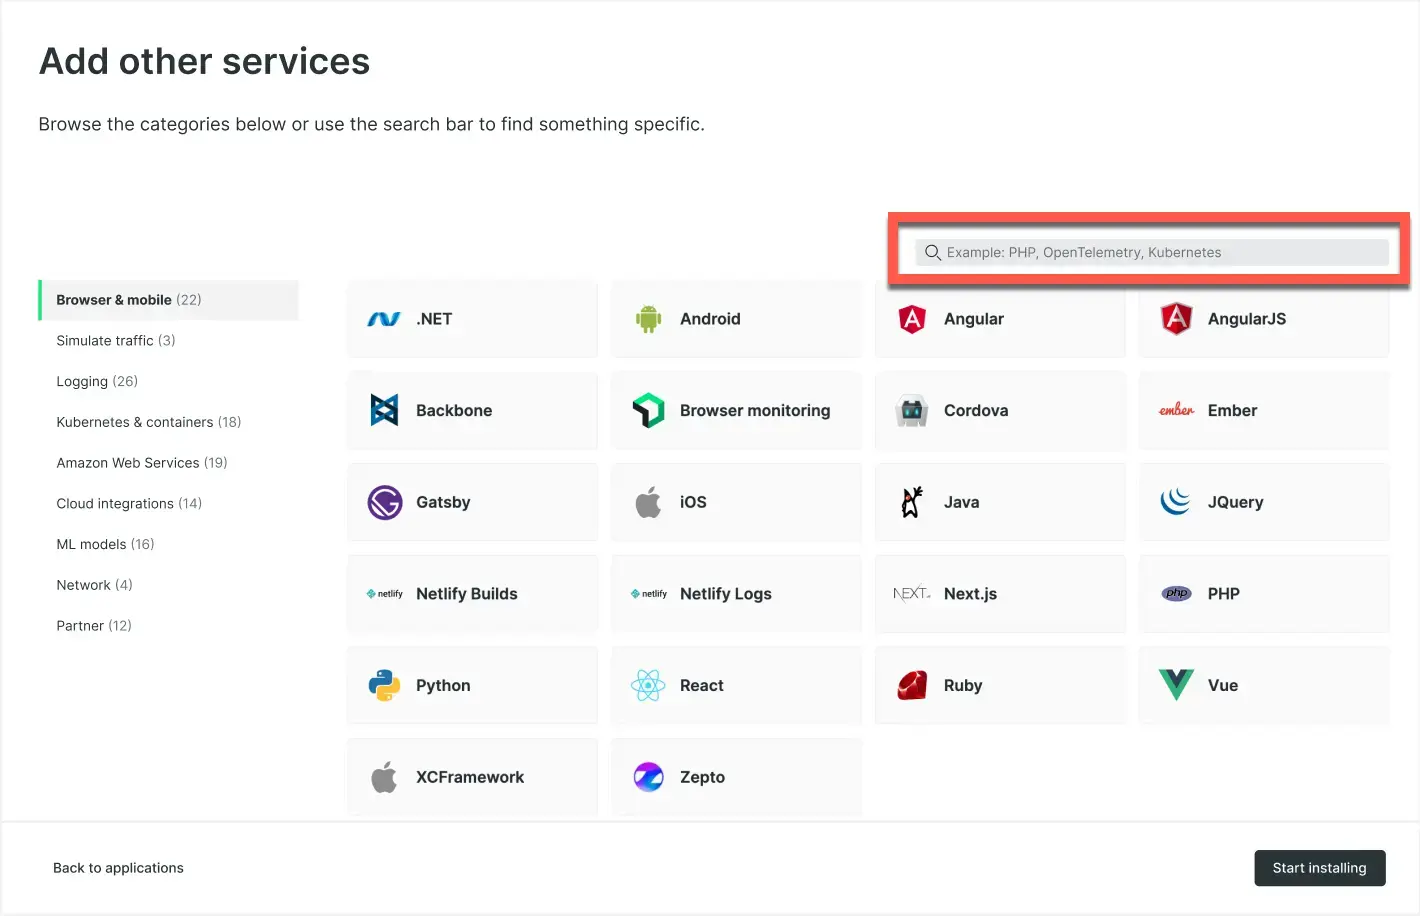The height and width of the screenshot is (916, 1420).
Task: Select the Vue logo icon
Action: coord(1176,685)
